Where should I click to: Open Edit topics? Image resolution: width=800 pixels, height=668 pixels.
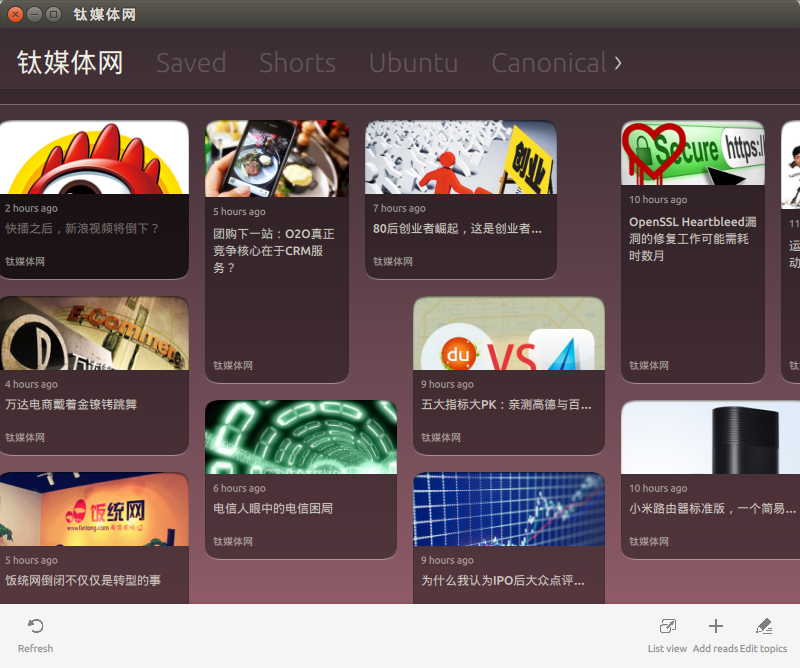(763, 635)
